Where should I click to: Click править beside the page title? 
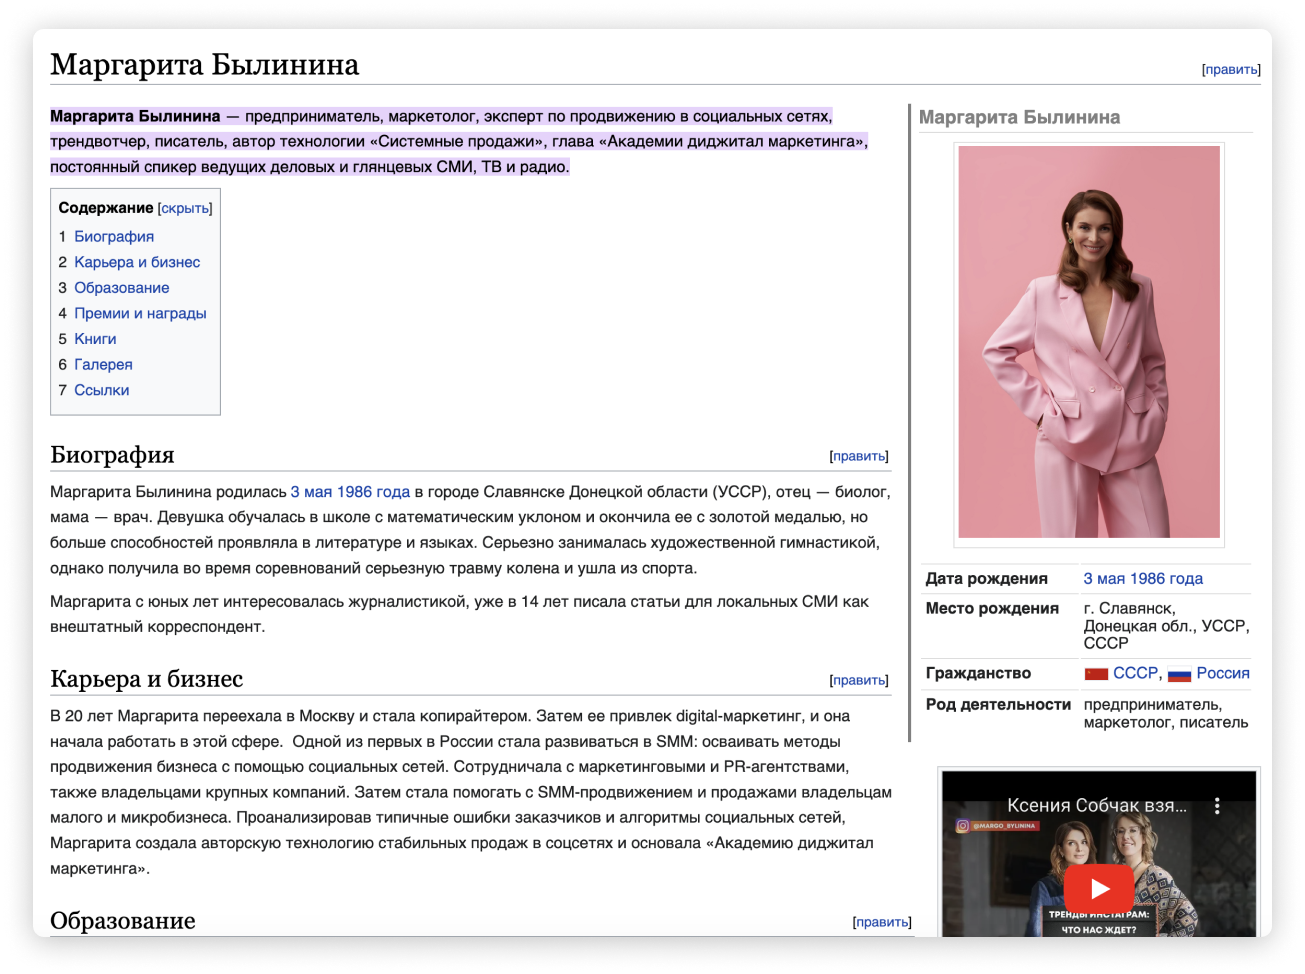[x=1231, y=70]
